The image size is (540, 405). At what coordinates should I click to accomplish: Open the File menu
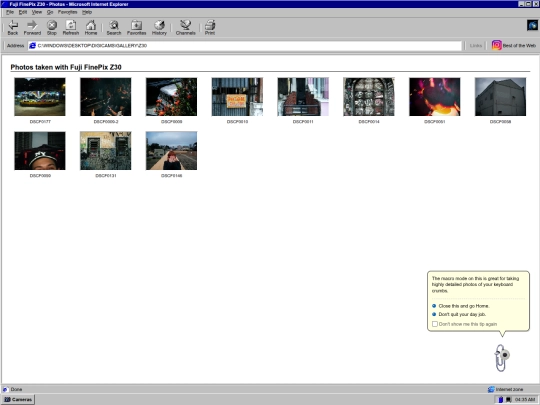click(x=10, y=12)
